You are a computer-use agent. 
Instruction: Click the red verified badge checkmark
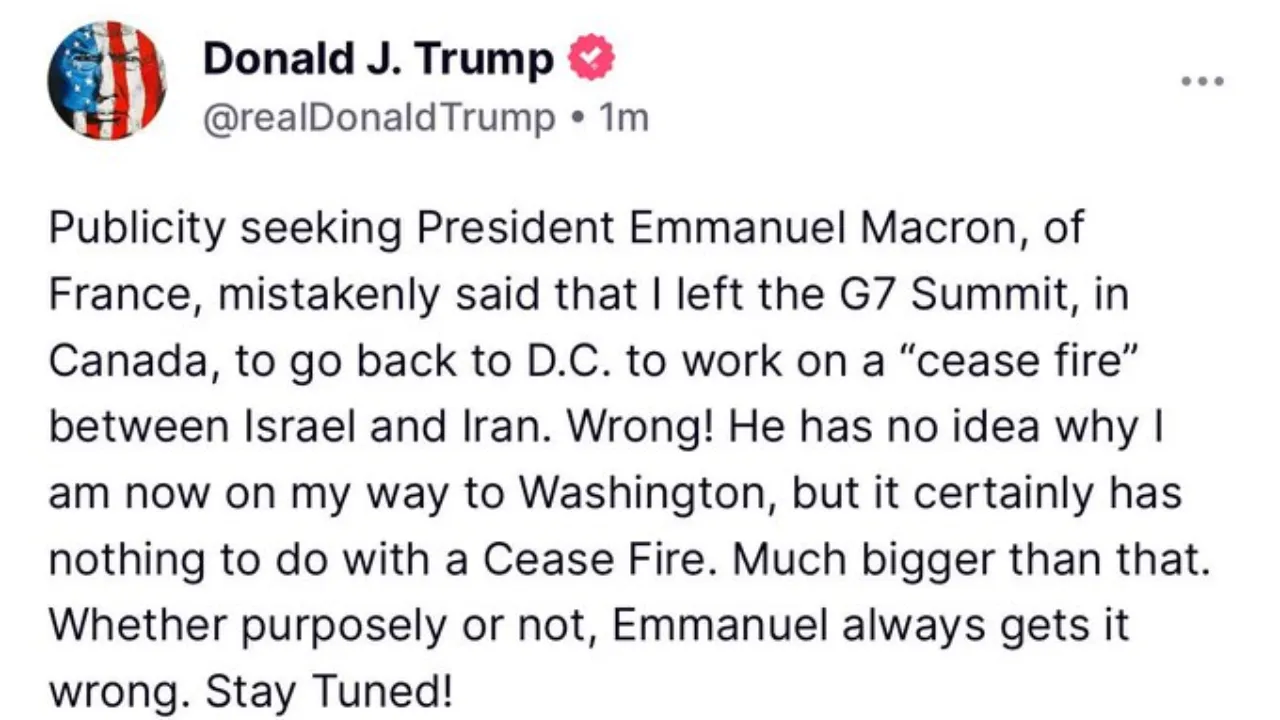tap(591, 61)
